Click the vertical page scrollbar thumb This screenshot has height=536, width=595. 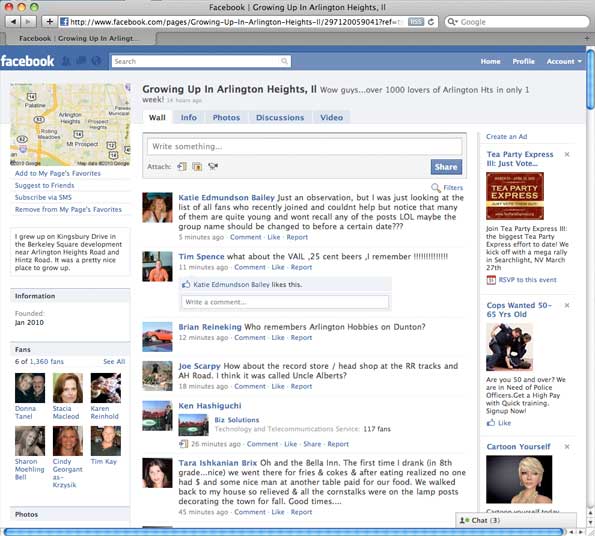tap(590, 79)
